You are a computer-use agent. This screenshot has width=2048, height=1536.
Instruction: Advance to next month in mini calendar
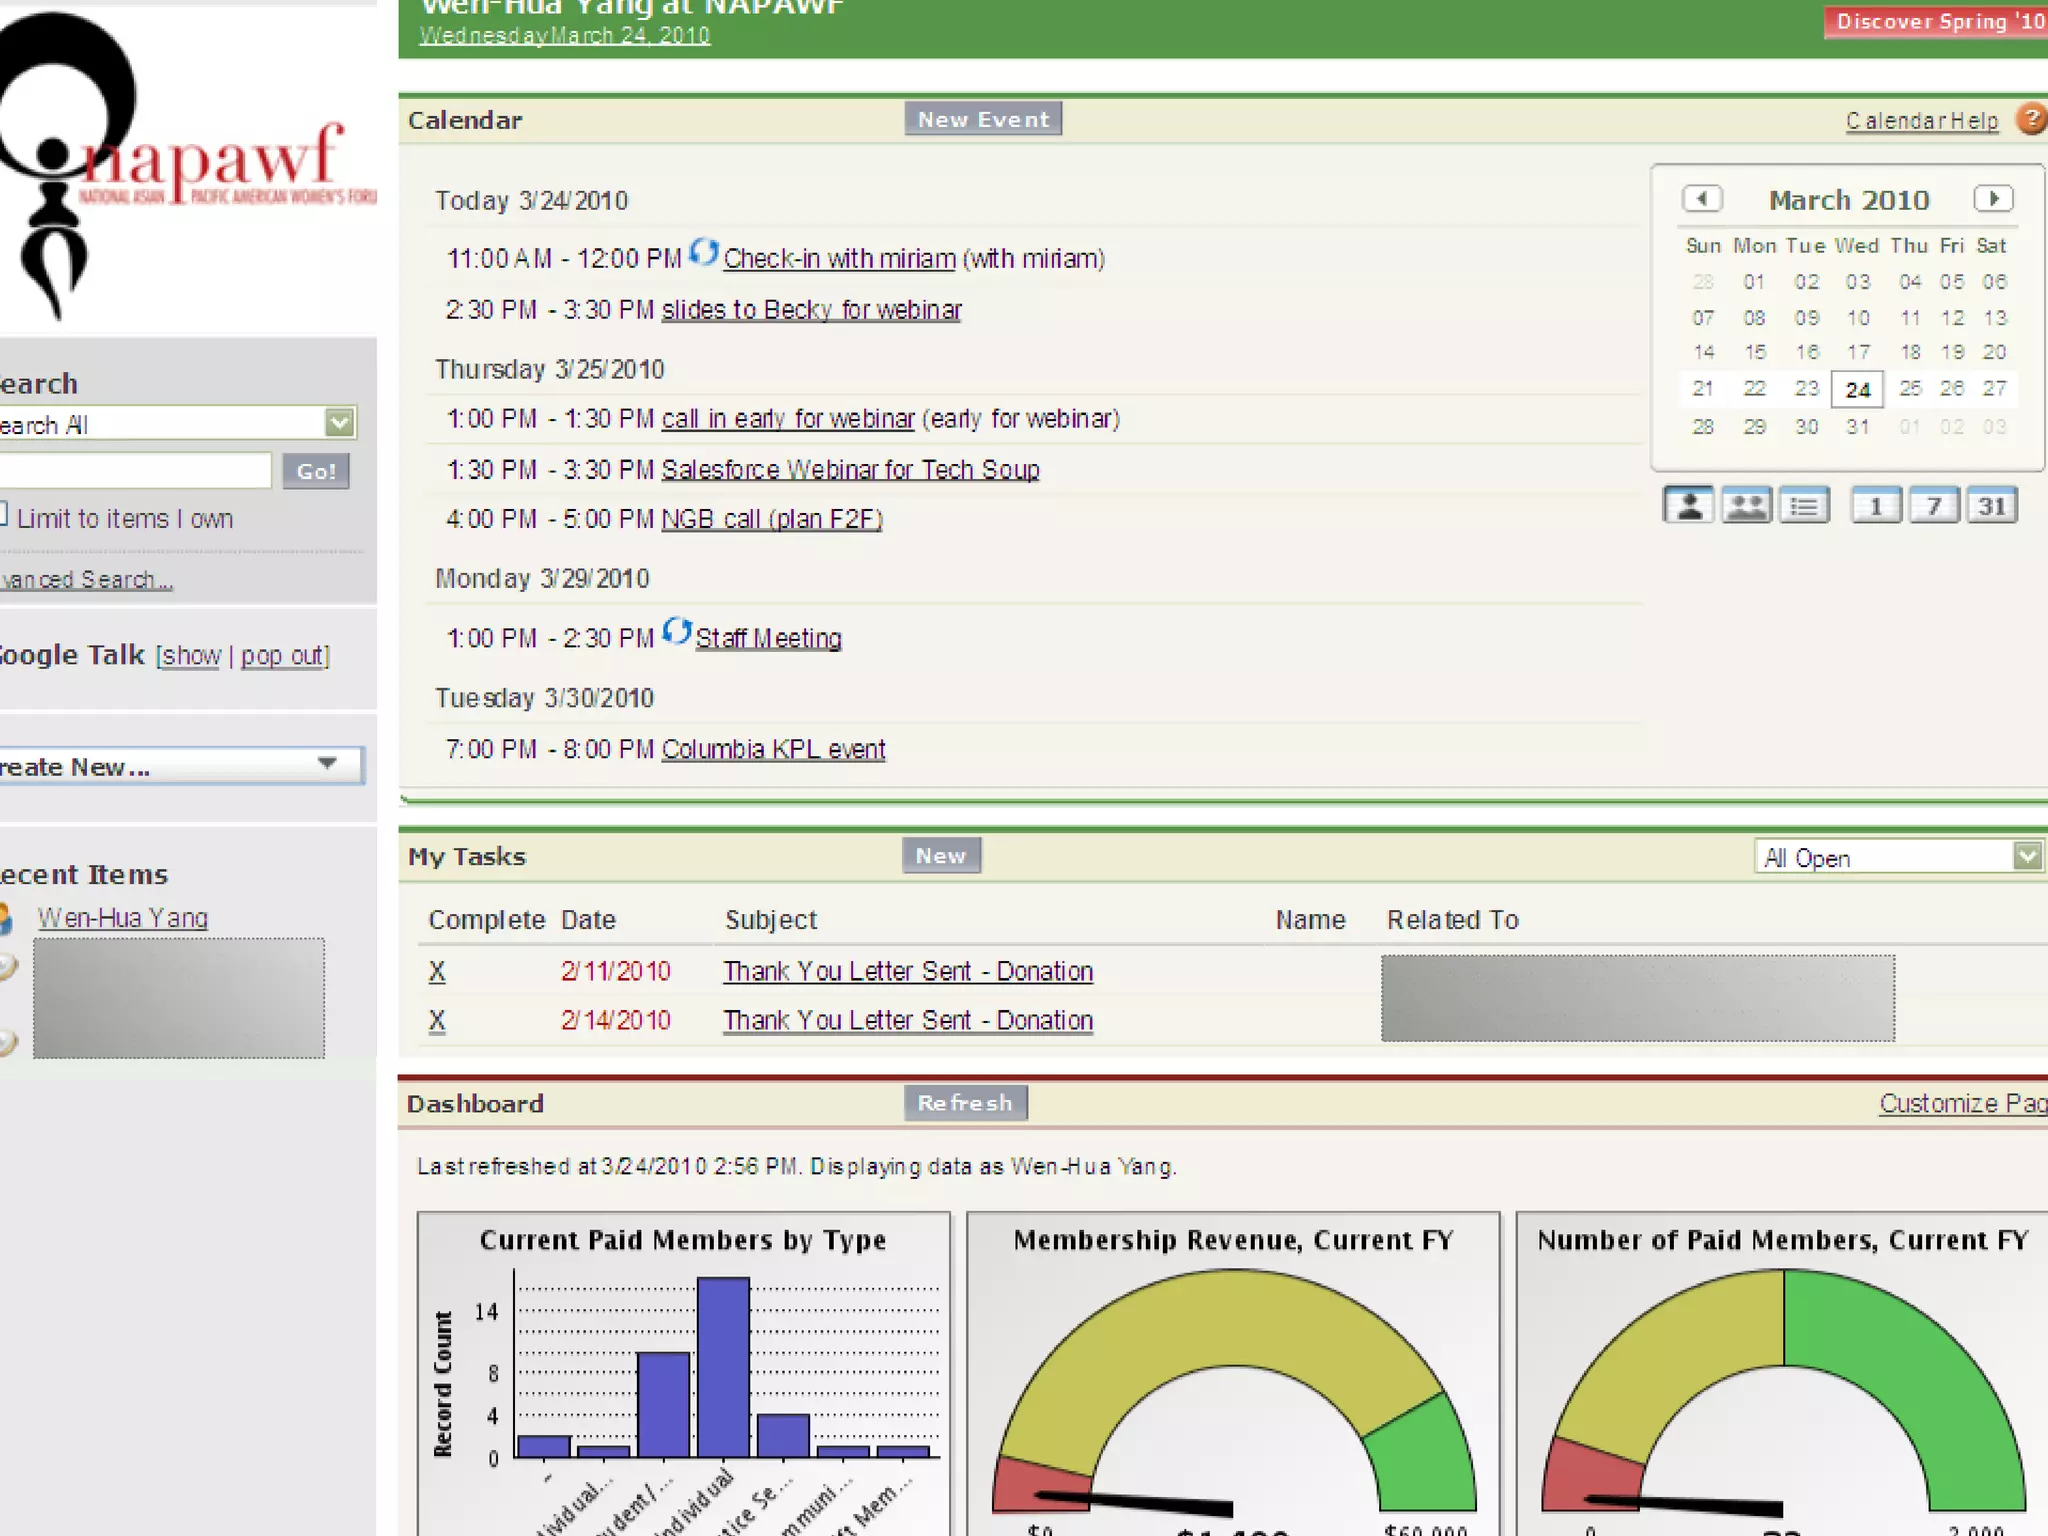1993,198
